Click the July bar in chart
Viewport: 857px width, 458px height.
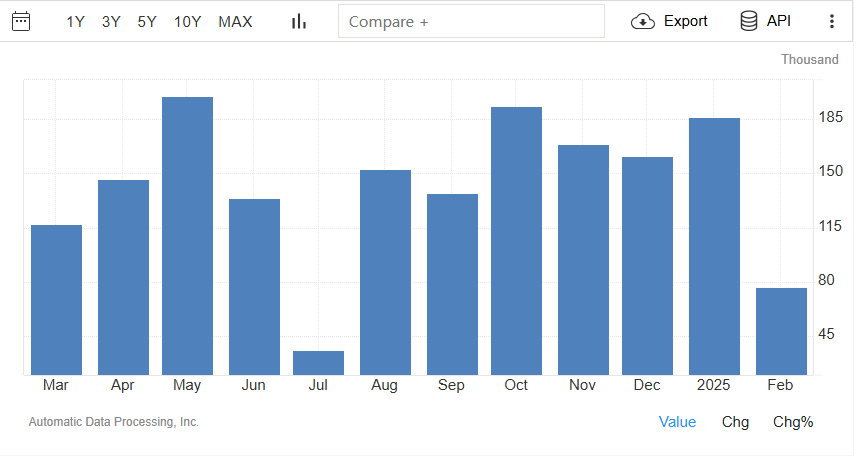318,363
